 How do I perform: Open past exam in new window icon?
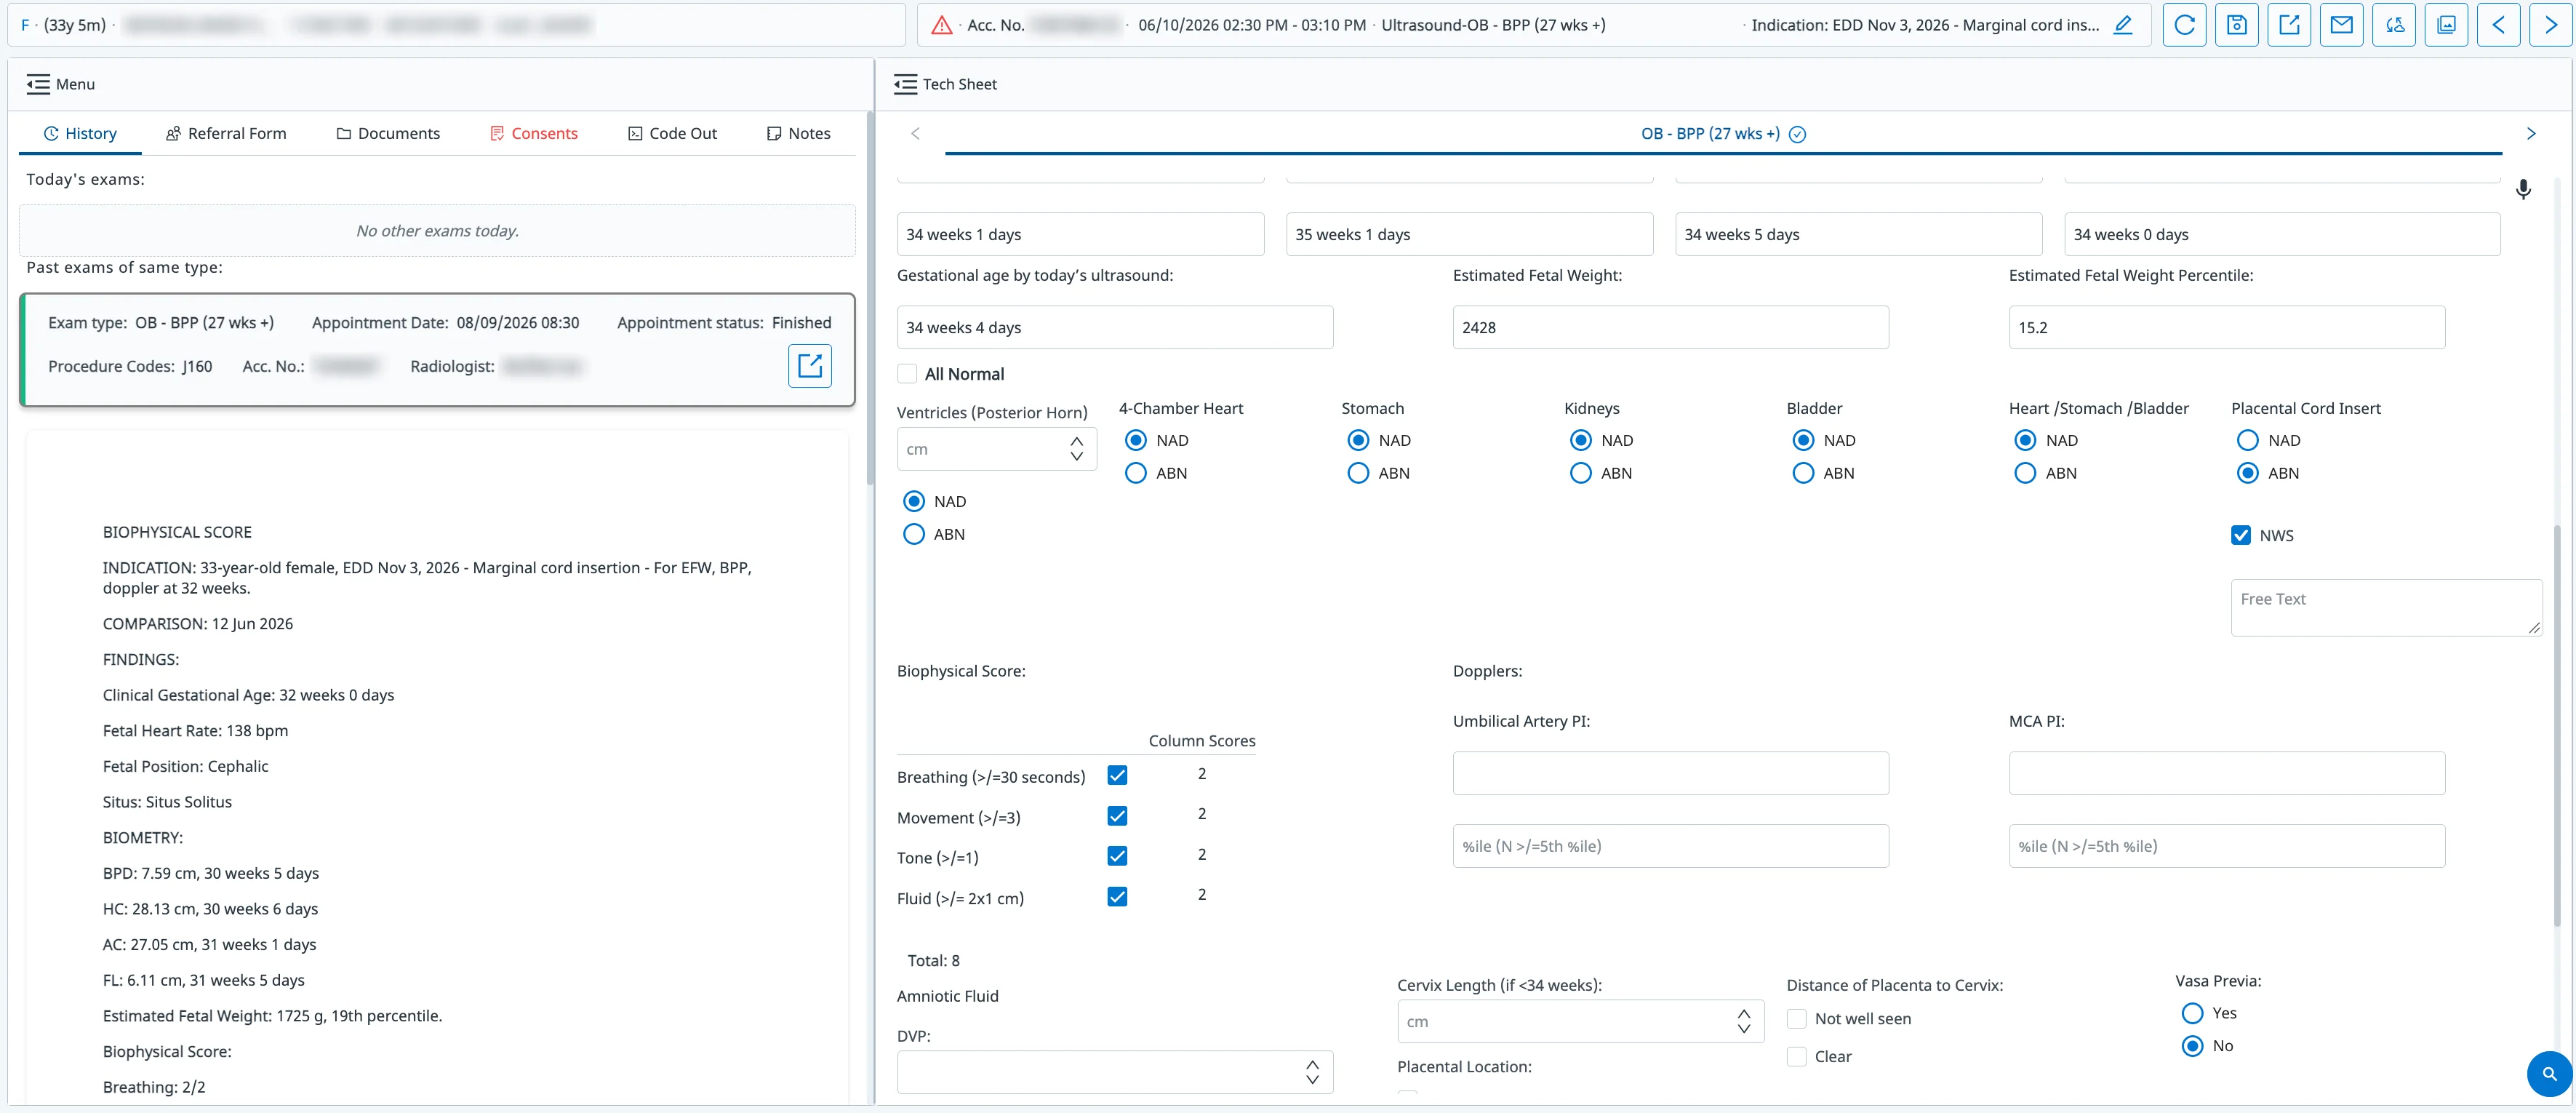tap(809, 365)
